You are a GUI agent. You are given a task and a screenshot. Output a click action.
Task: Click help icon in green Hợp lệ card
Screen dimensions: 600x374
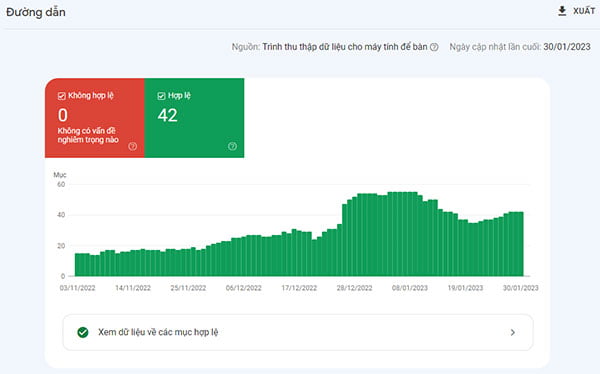click(x=232, y=146)
